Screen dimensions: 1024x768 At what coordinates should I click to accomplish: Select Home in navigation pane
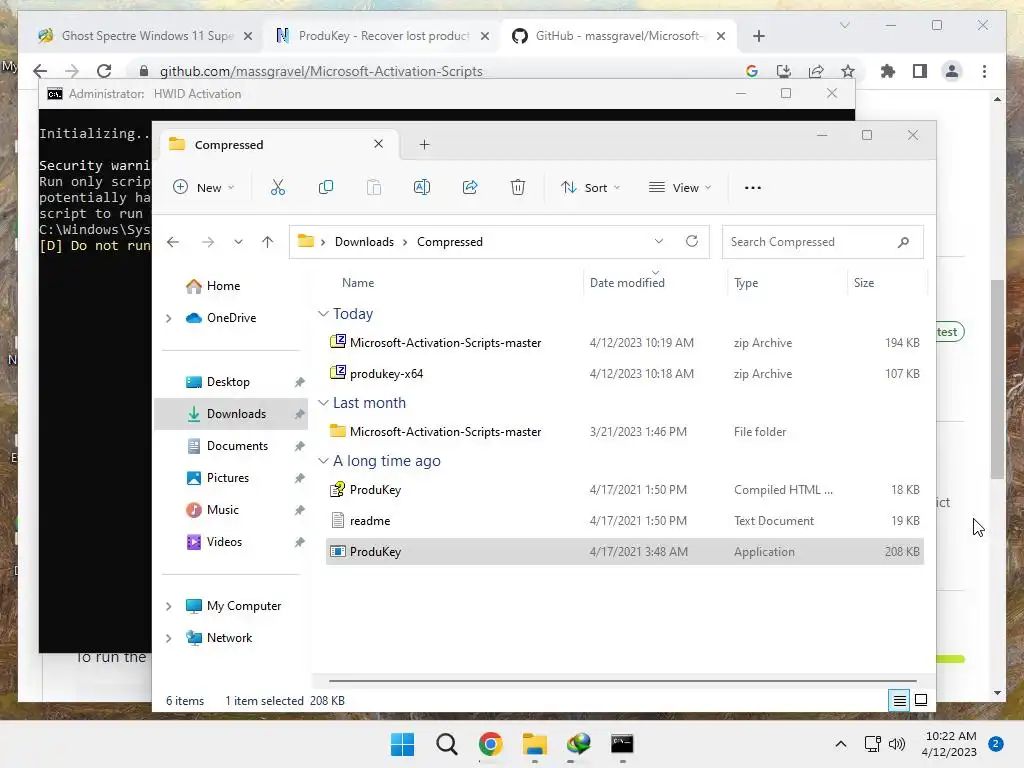tap(223, 286)
